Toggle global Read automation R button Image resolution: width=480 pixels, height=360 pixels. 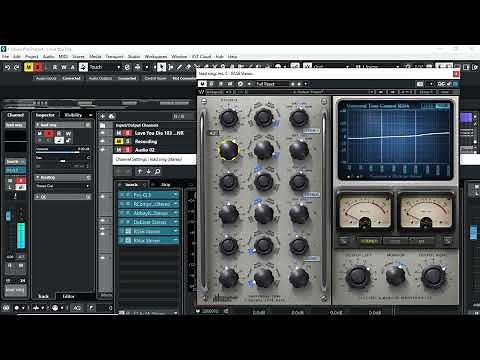(55, 67)
